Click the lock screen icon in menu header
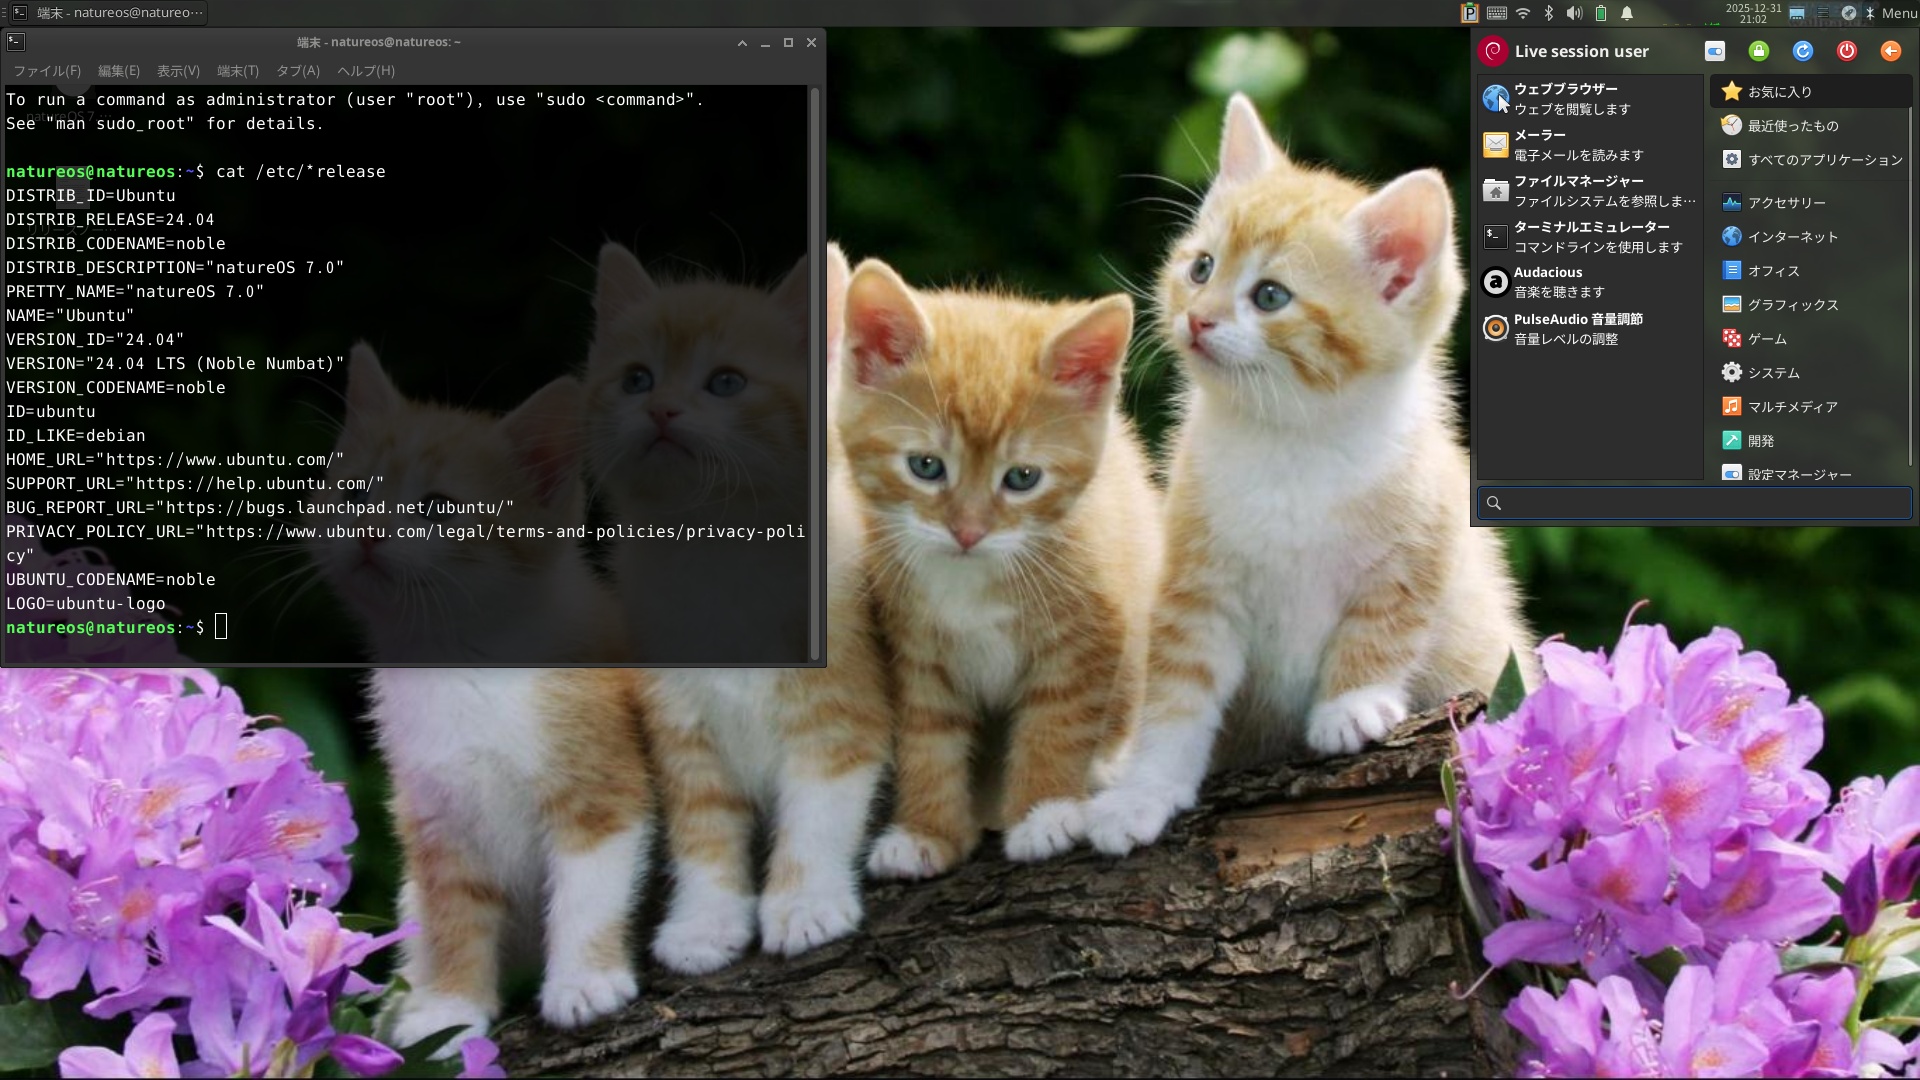1920x1080 pixels. tap(1758, 51)
